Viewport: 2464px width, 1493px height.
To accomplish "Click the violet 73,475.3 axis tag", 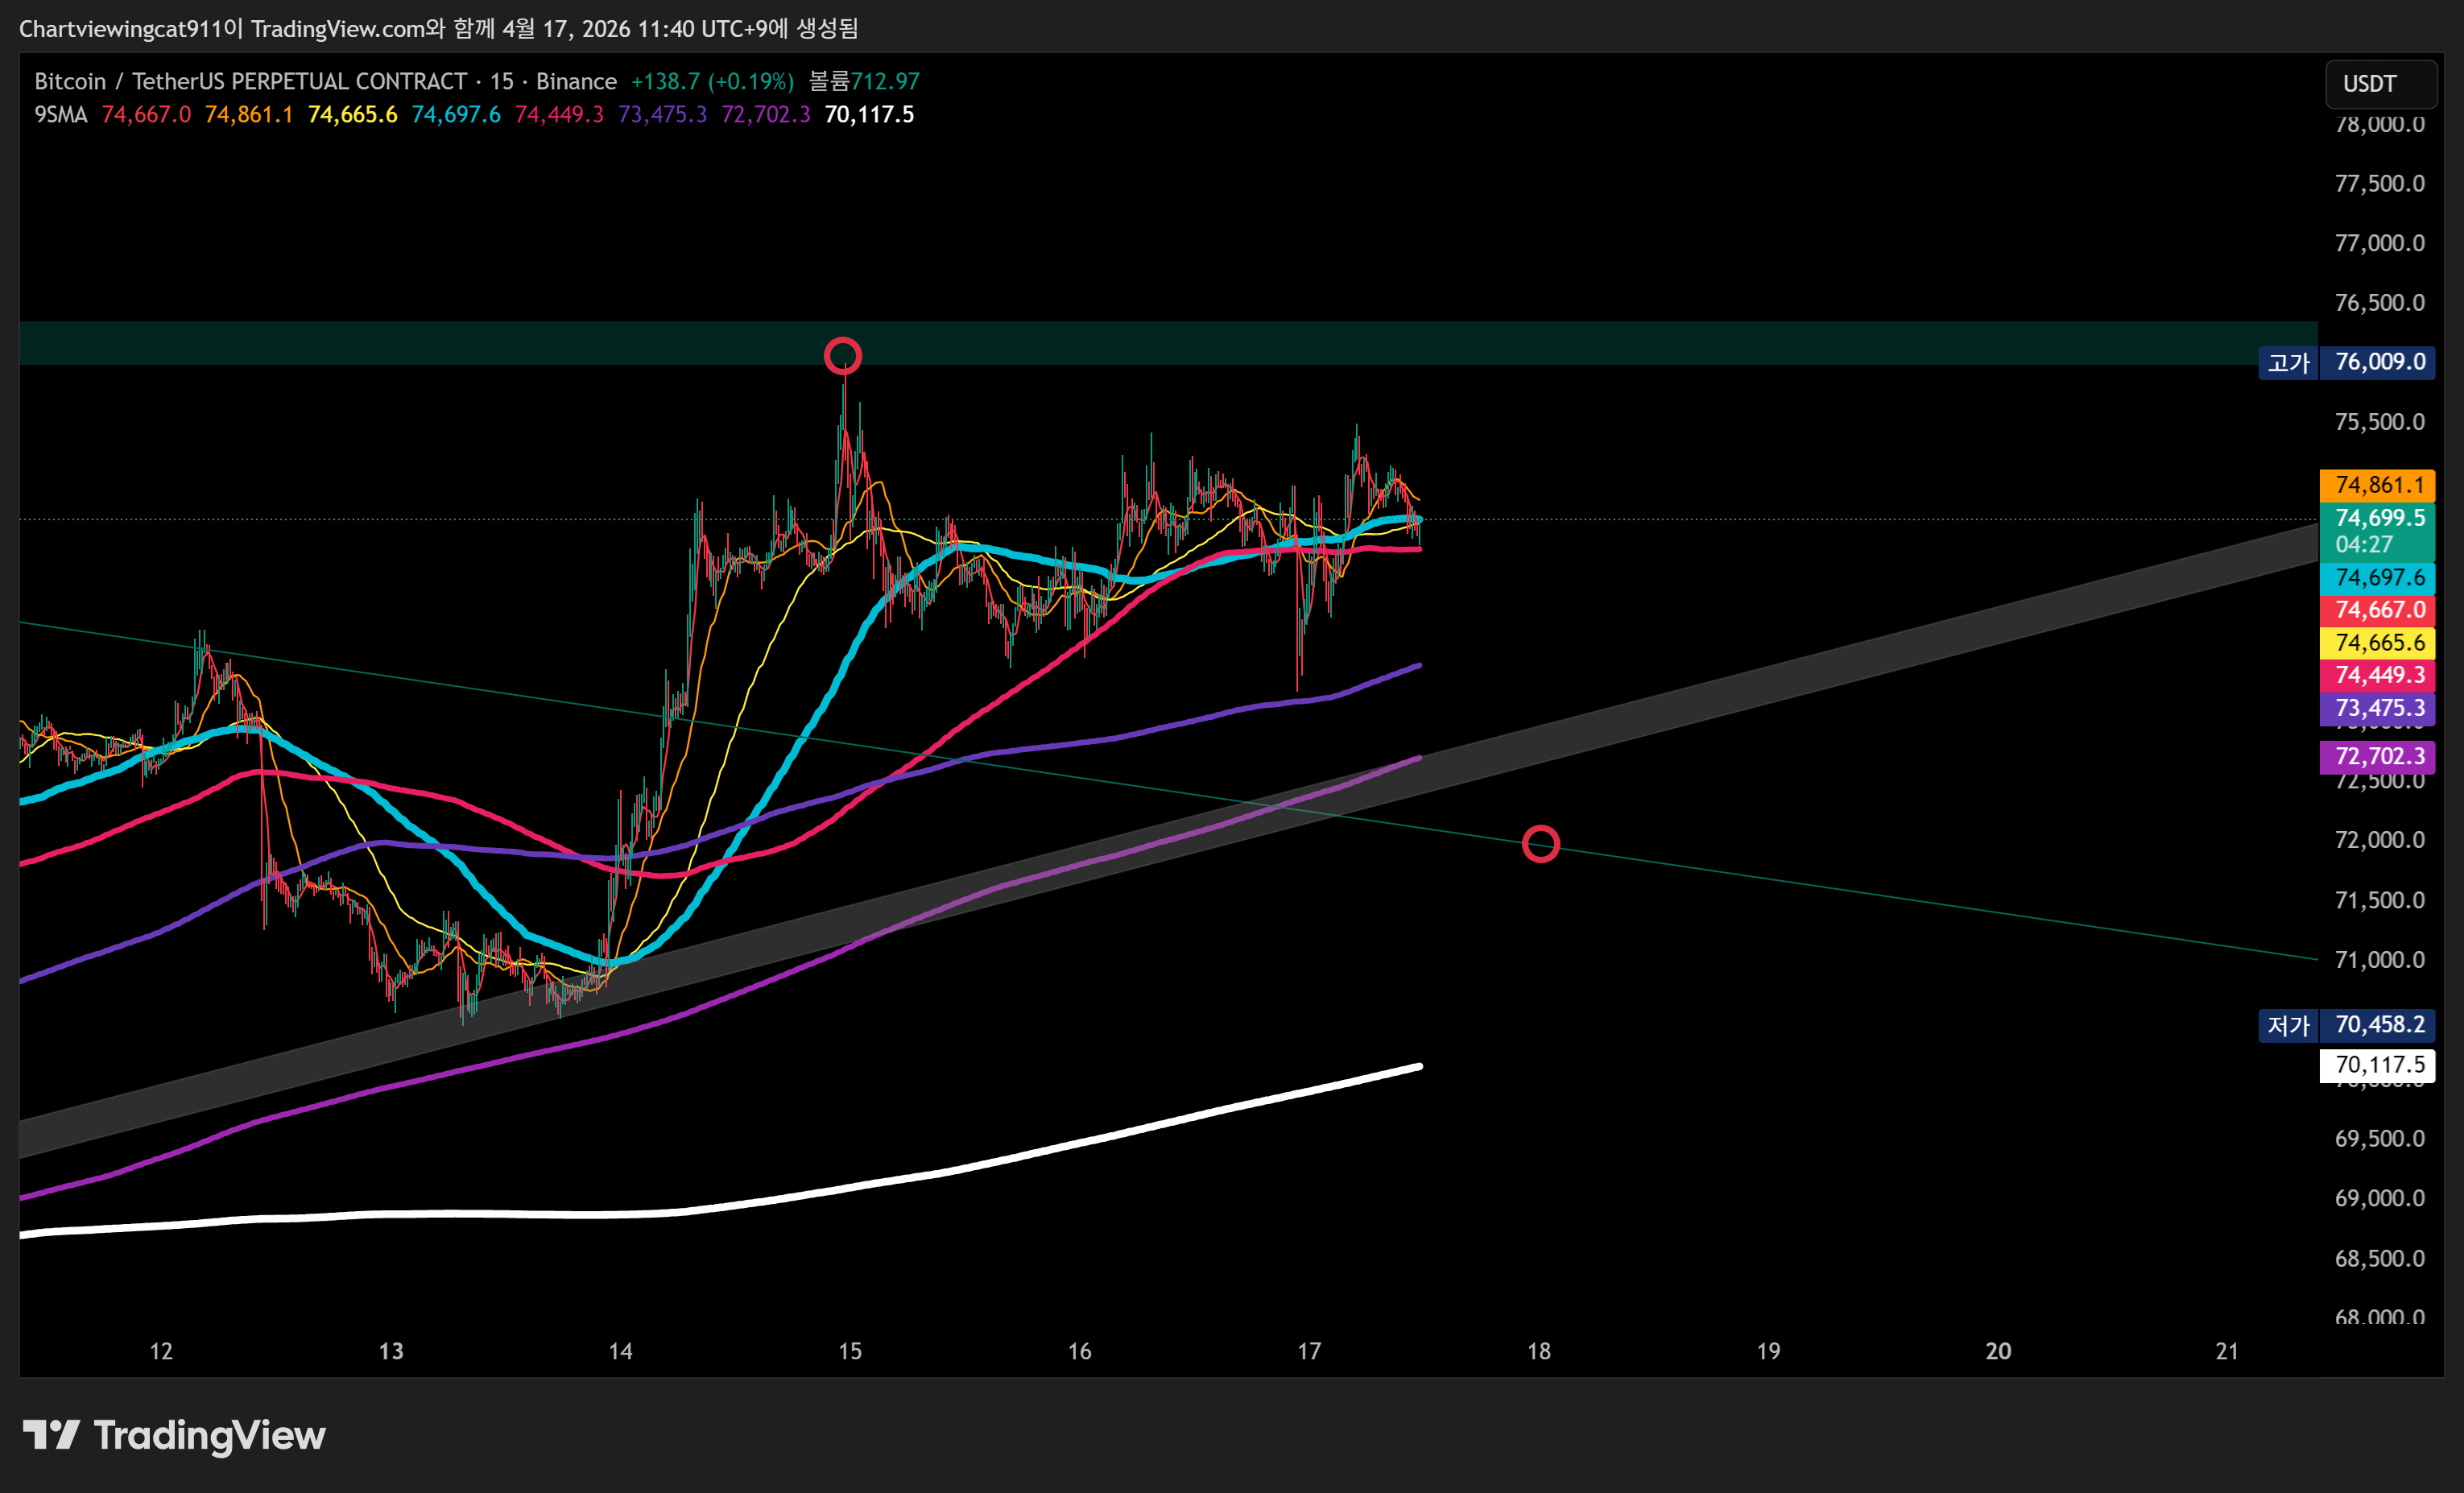I will click(2377, 709).
